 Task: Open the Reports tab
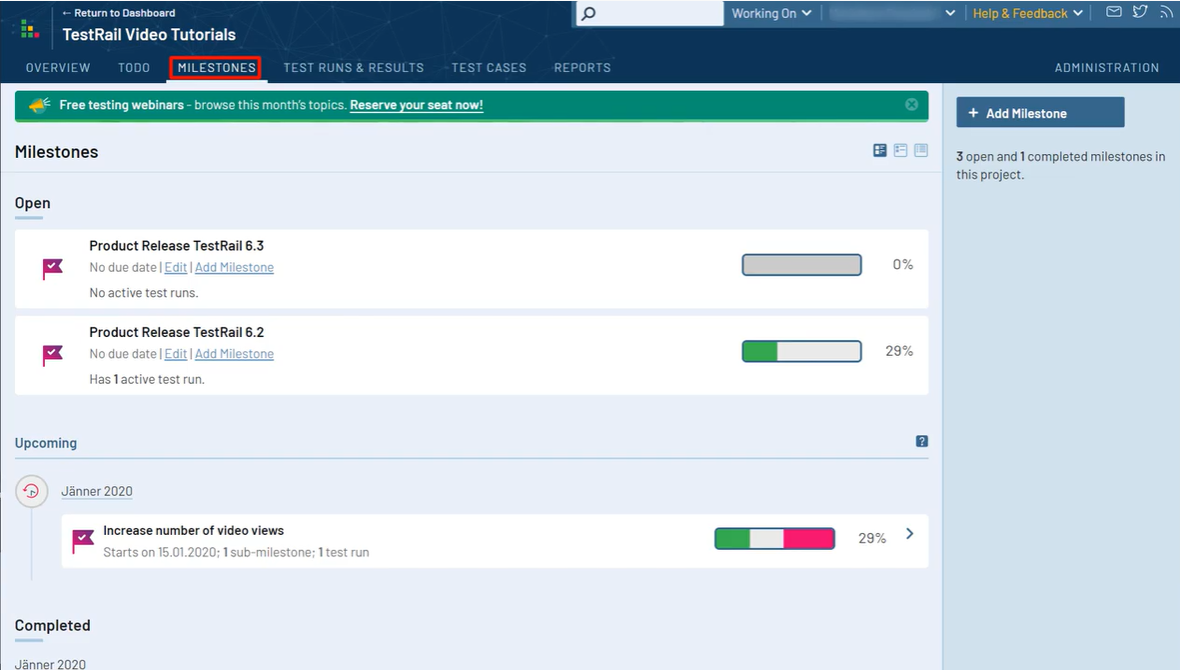[582, 68]
